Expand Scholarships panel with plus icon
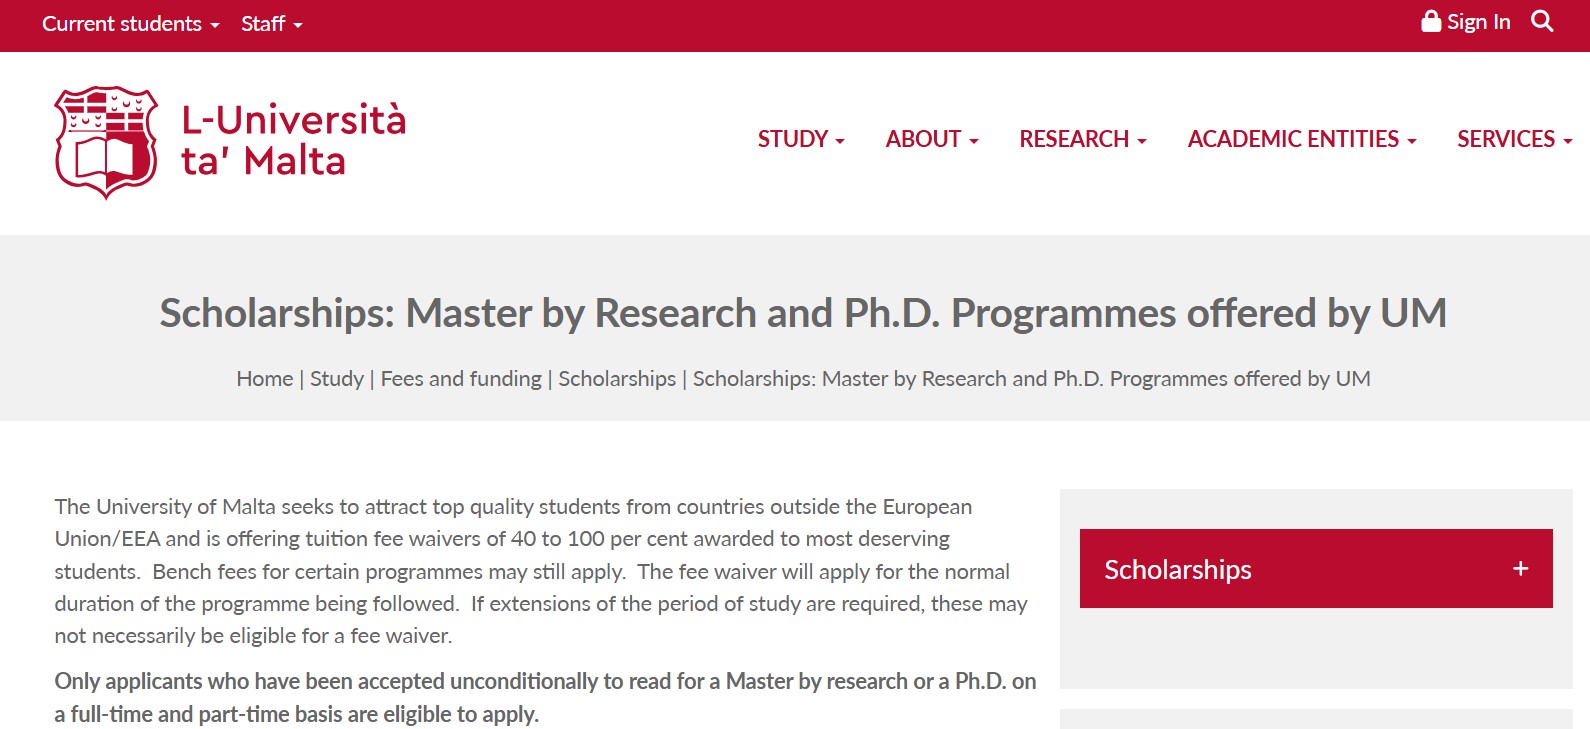 pos(1521,568)
